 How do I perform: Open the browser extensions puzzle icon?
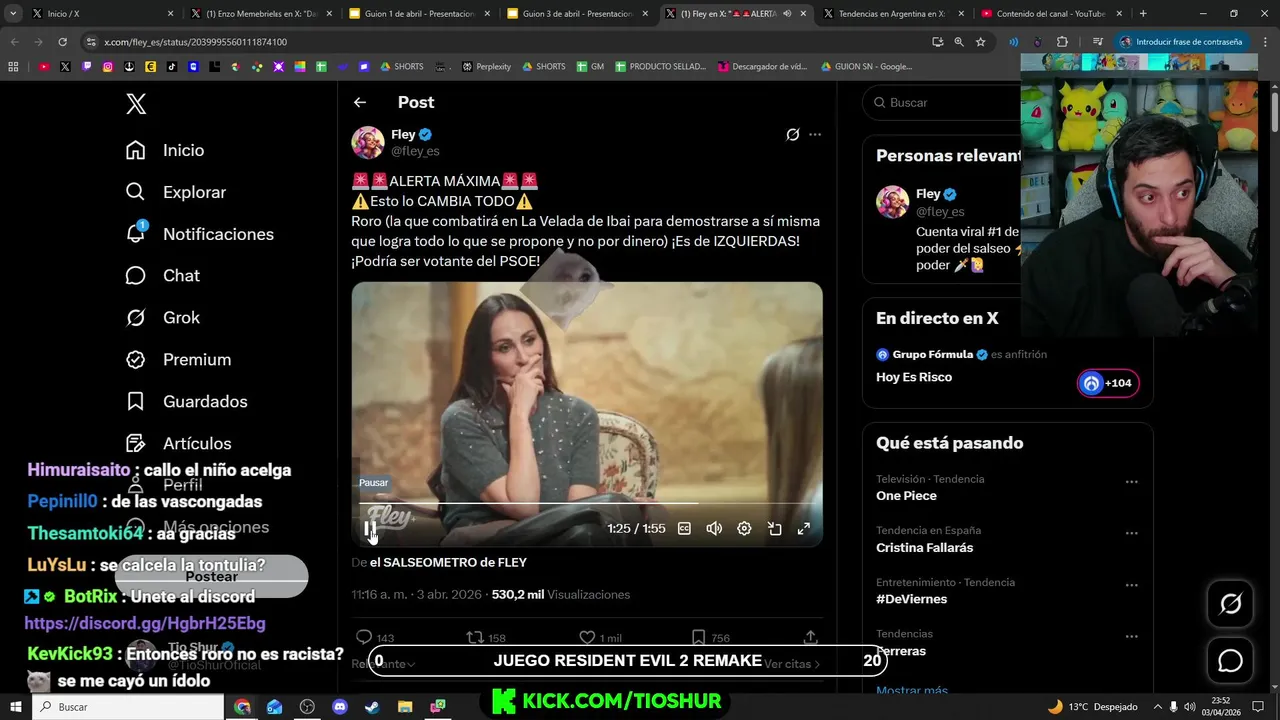[x=1062, y=42]
